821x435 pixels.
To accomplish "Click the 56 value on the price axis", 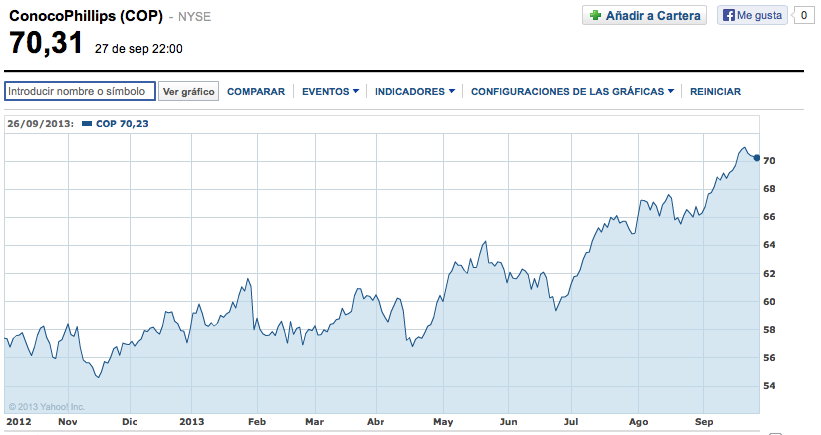I will 769,358.
